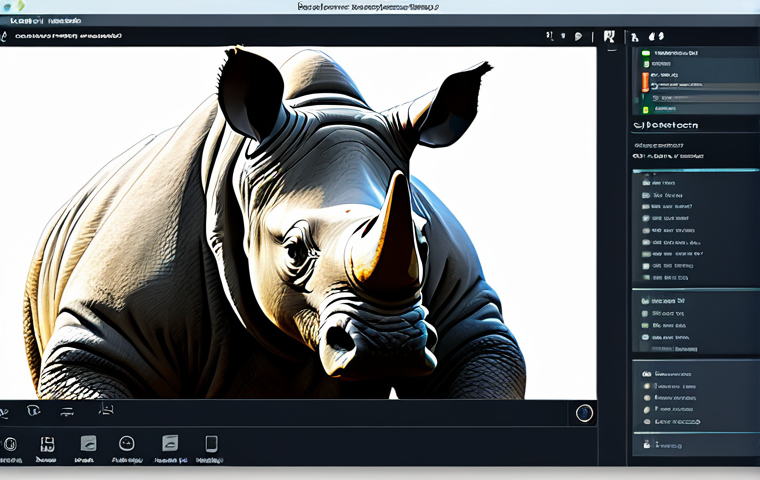Image resolution: width=760 pixels, height=480 pixels.
Task: Open the first menu in the menu bar
Action: pos(26,21)
